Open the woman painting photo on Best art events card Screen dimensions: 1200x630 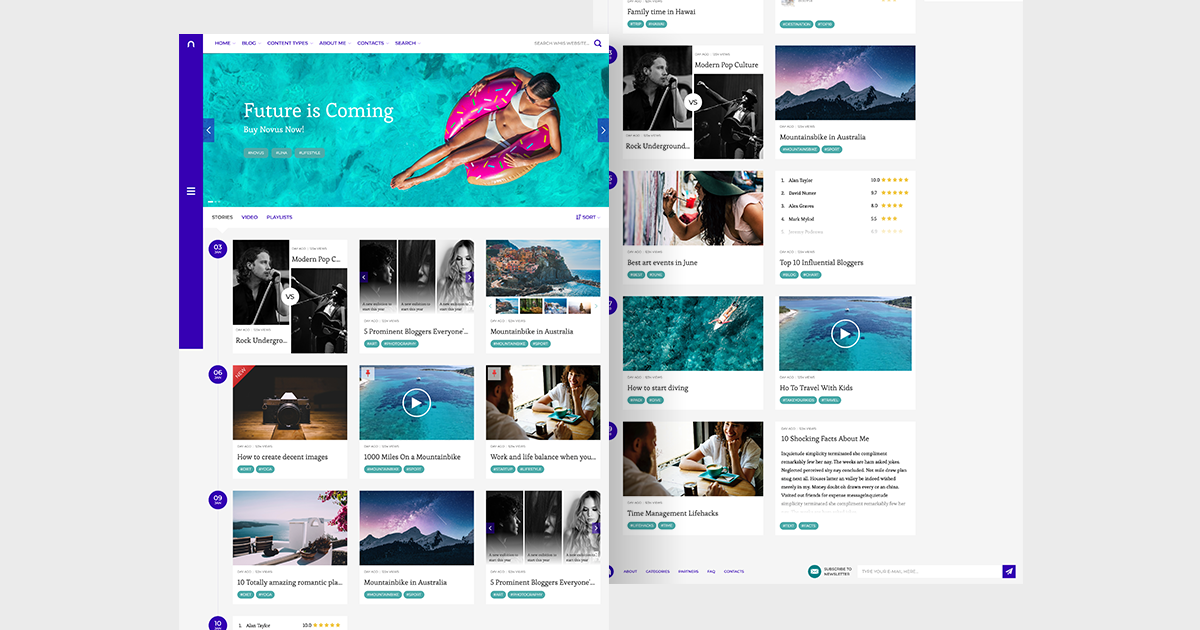coord(693,208)
